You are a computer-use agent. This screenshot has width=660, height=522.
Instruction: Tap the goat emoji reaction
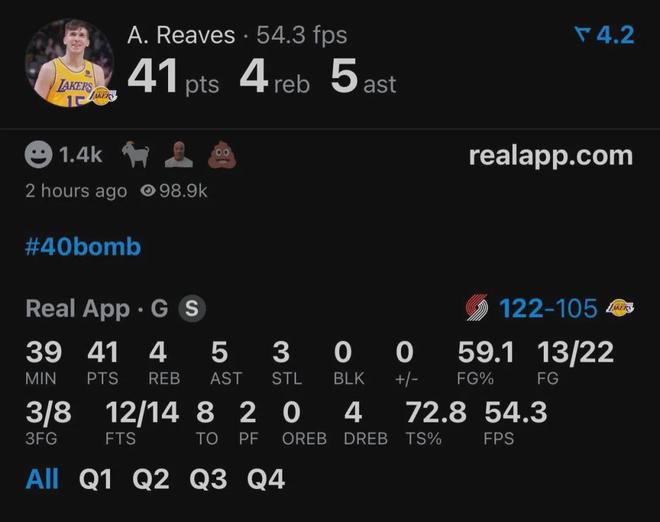(x=135, y=155)
